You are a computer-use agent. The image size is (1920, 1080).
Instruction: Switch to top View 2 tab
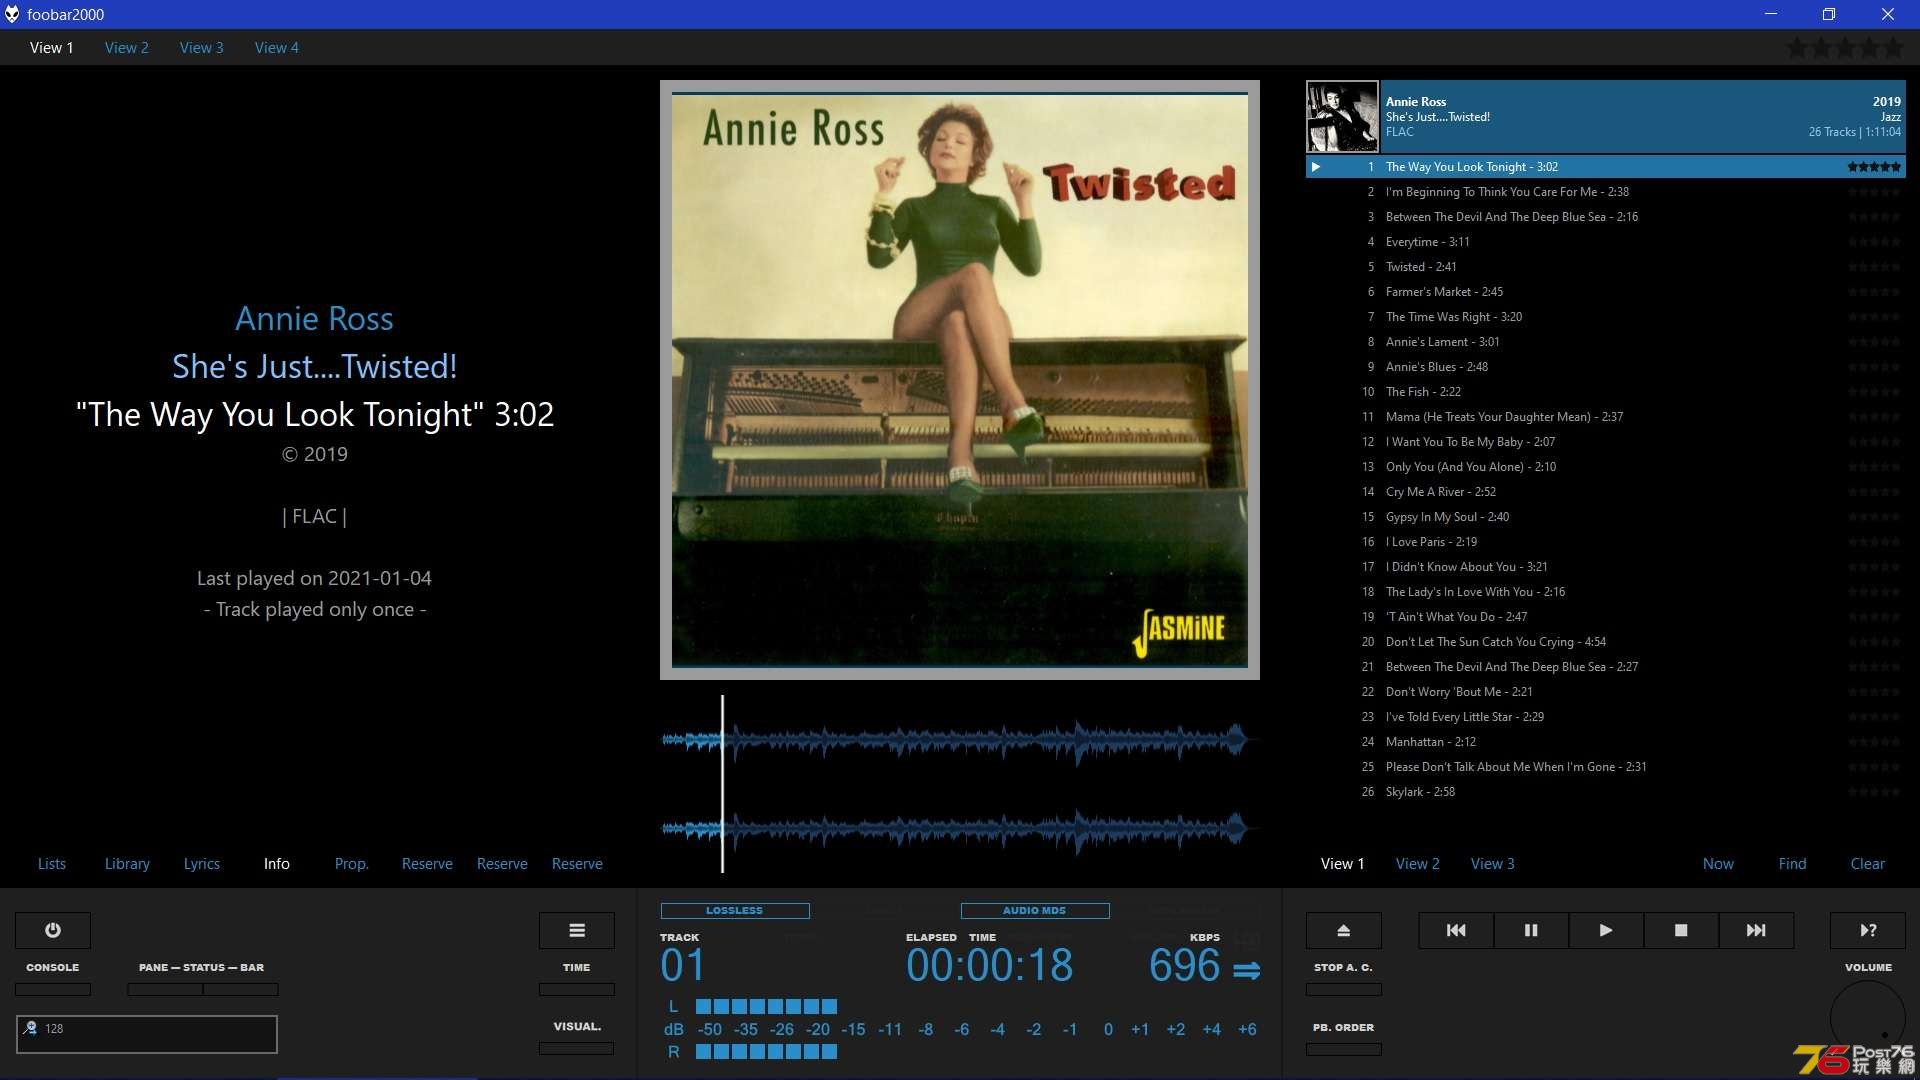[127, 47]
